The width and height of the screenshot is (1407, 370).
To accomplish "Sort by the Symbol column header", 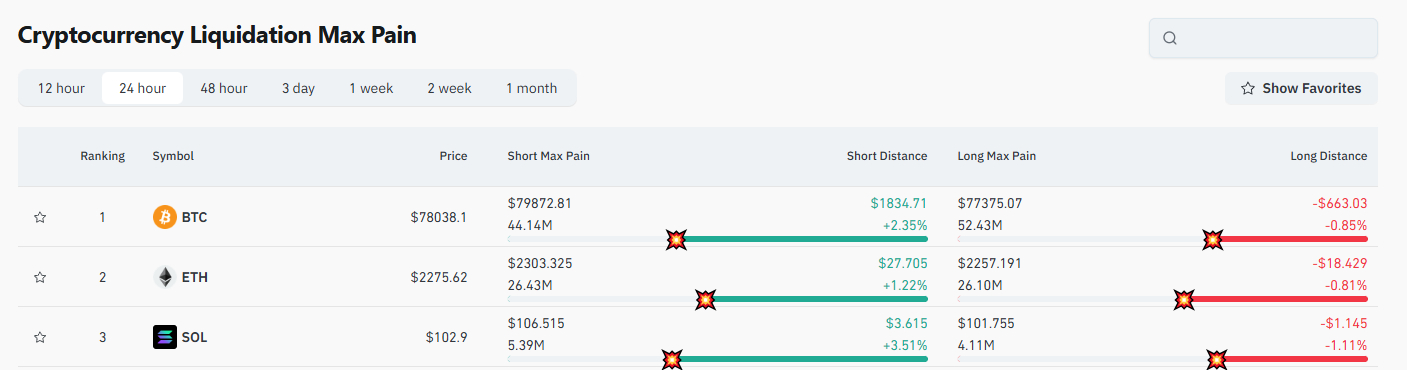I will click(173, 156).
